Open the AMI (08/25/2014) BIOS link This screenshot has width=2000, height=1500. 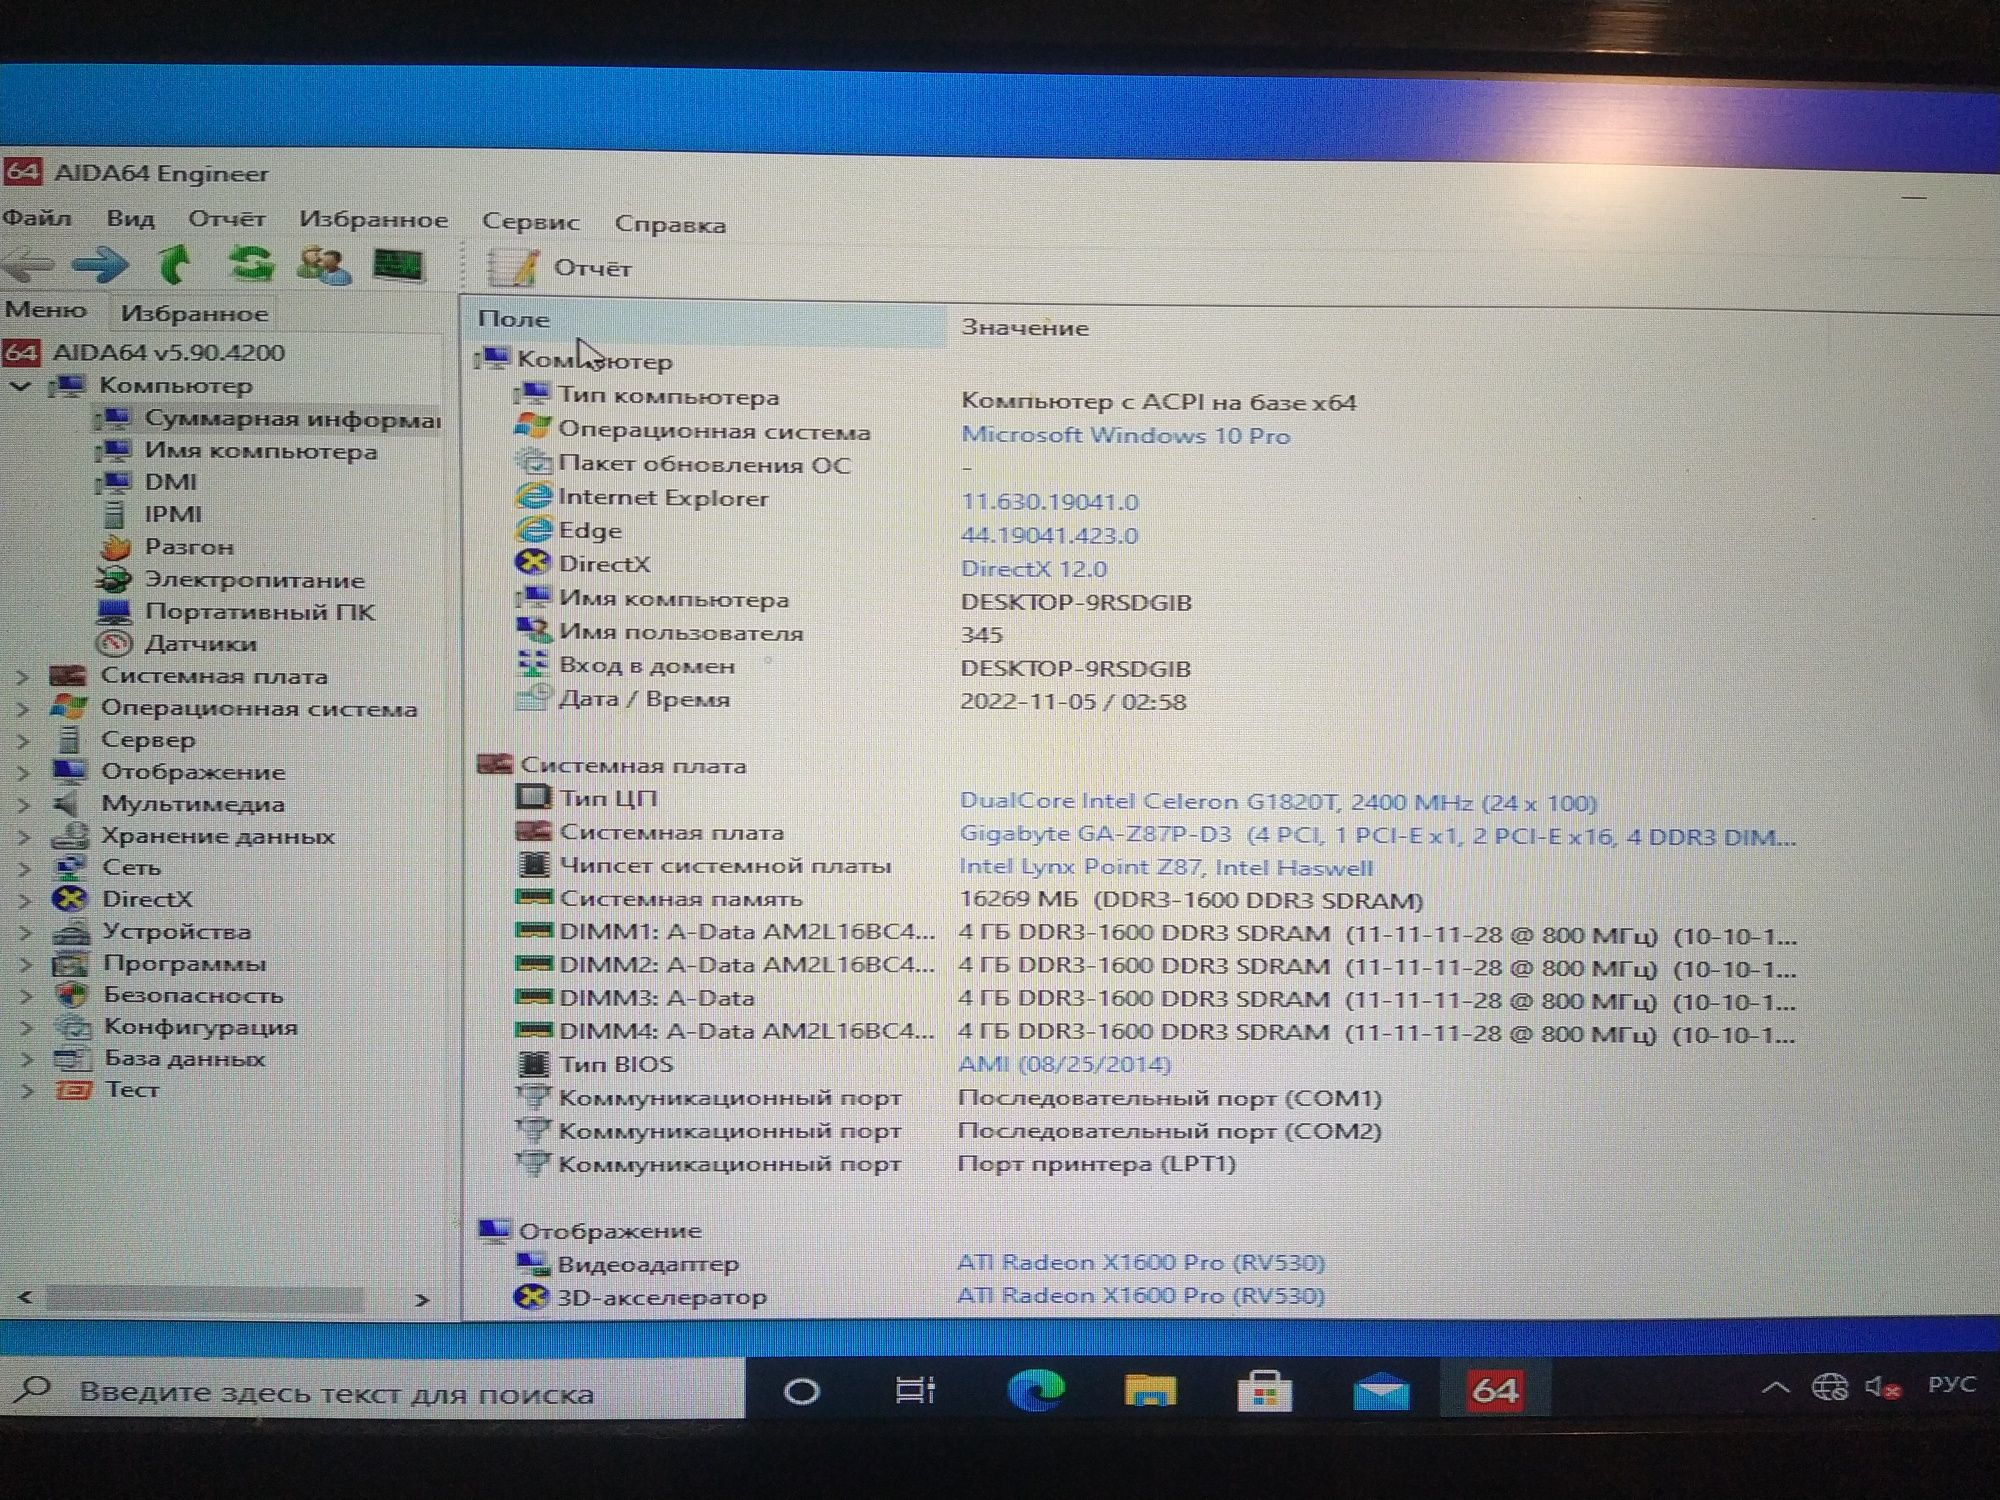pyautogui.click(x=1064, y=1065)
